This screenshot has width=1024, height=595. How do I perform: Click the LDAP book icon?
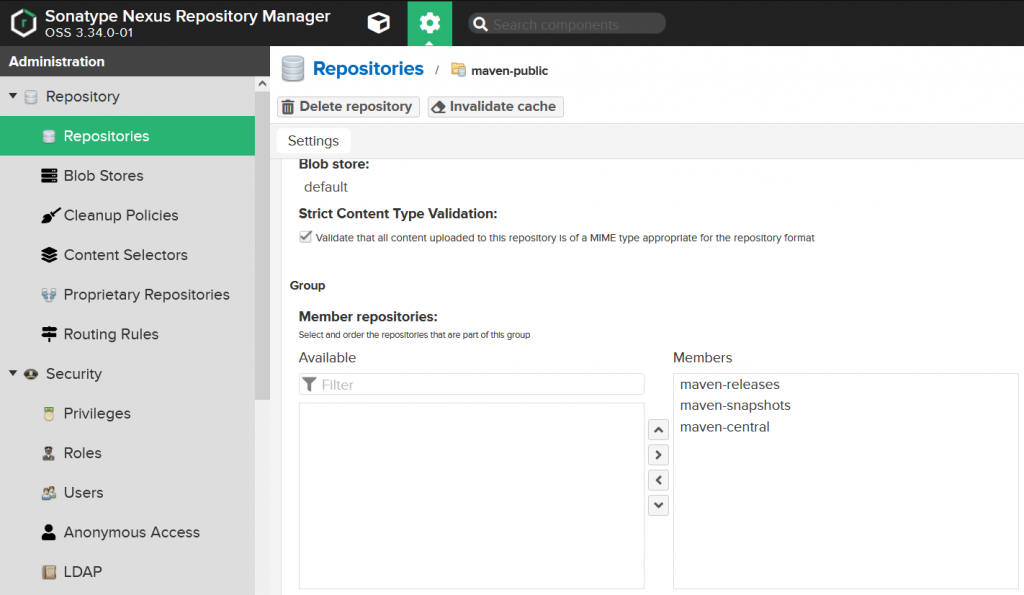coord(49,572)
